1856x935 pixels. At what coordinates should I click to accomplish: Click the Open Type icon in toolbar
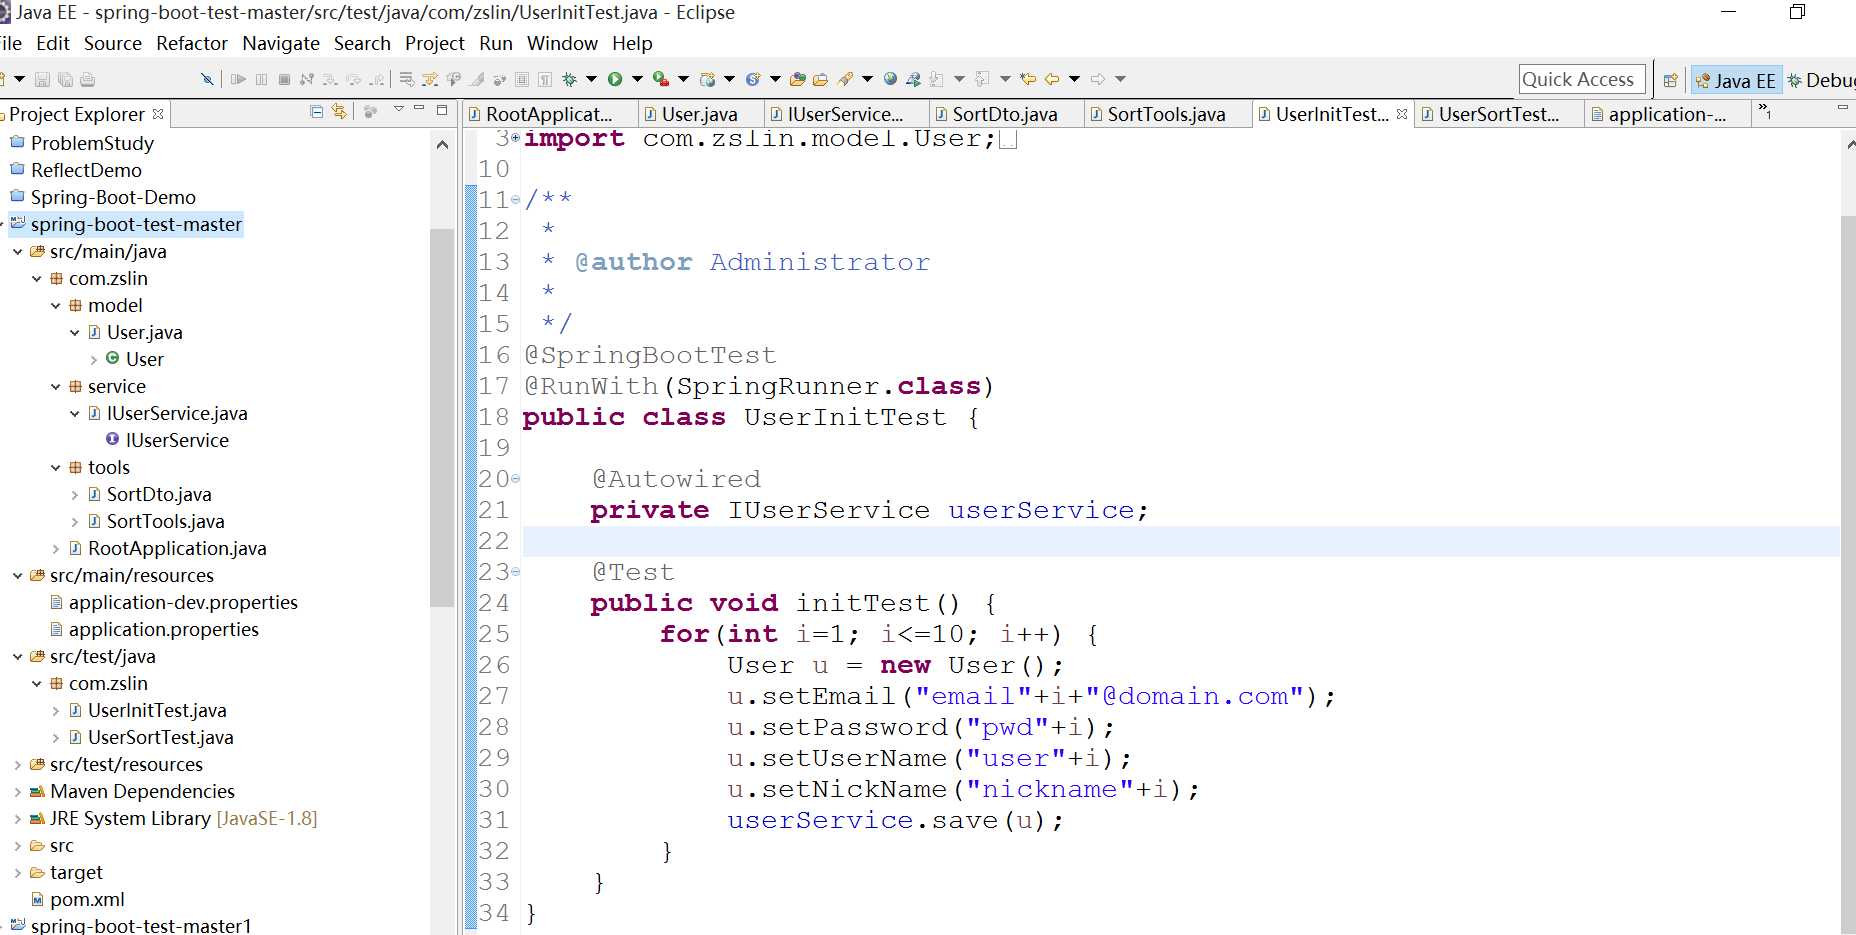pyautogui.click(x=797, y=79)
